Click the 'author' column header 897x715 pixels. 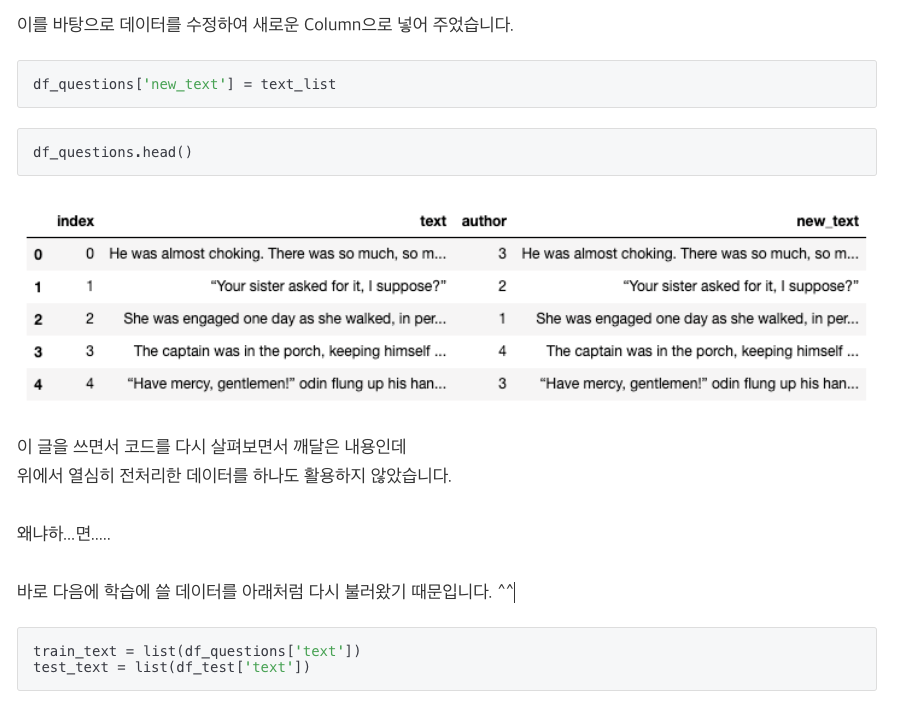[x=484, y=221]
